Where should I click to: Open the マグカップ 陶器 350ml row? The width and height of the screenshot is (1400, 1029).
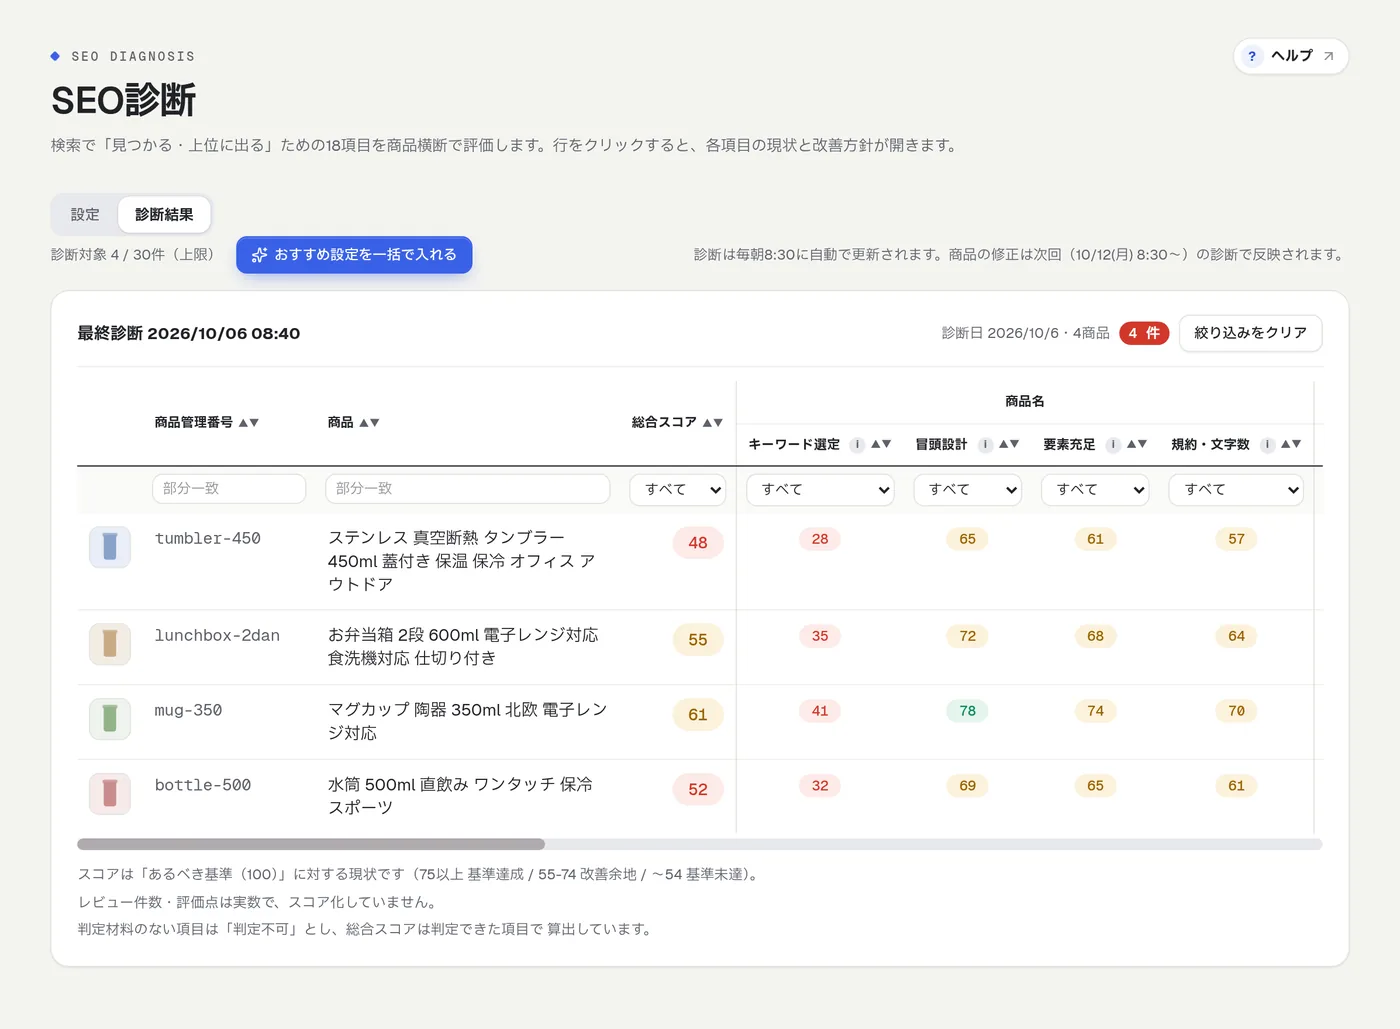(700, 722)
